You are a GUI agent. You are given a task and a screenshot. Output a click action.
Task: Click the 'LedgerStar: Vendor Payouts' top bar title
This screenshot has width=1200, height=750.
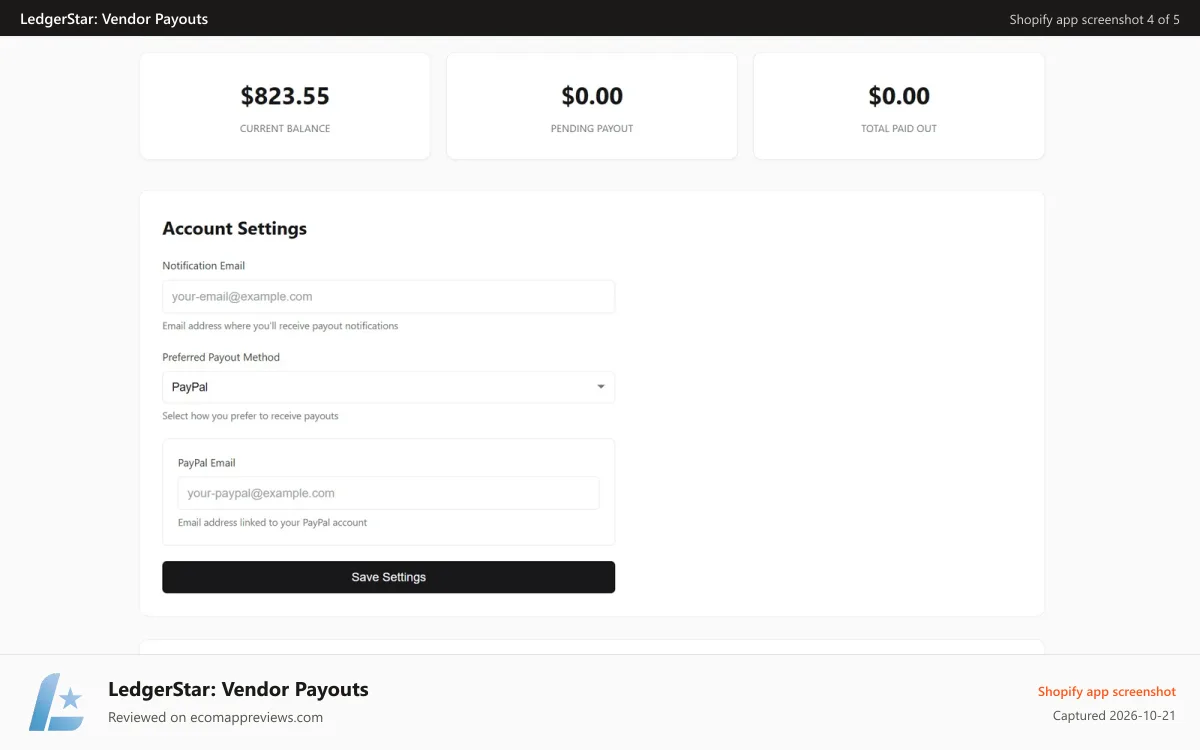click(x=114, y=19)
